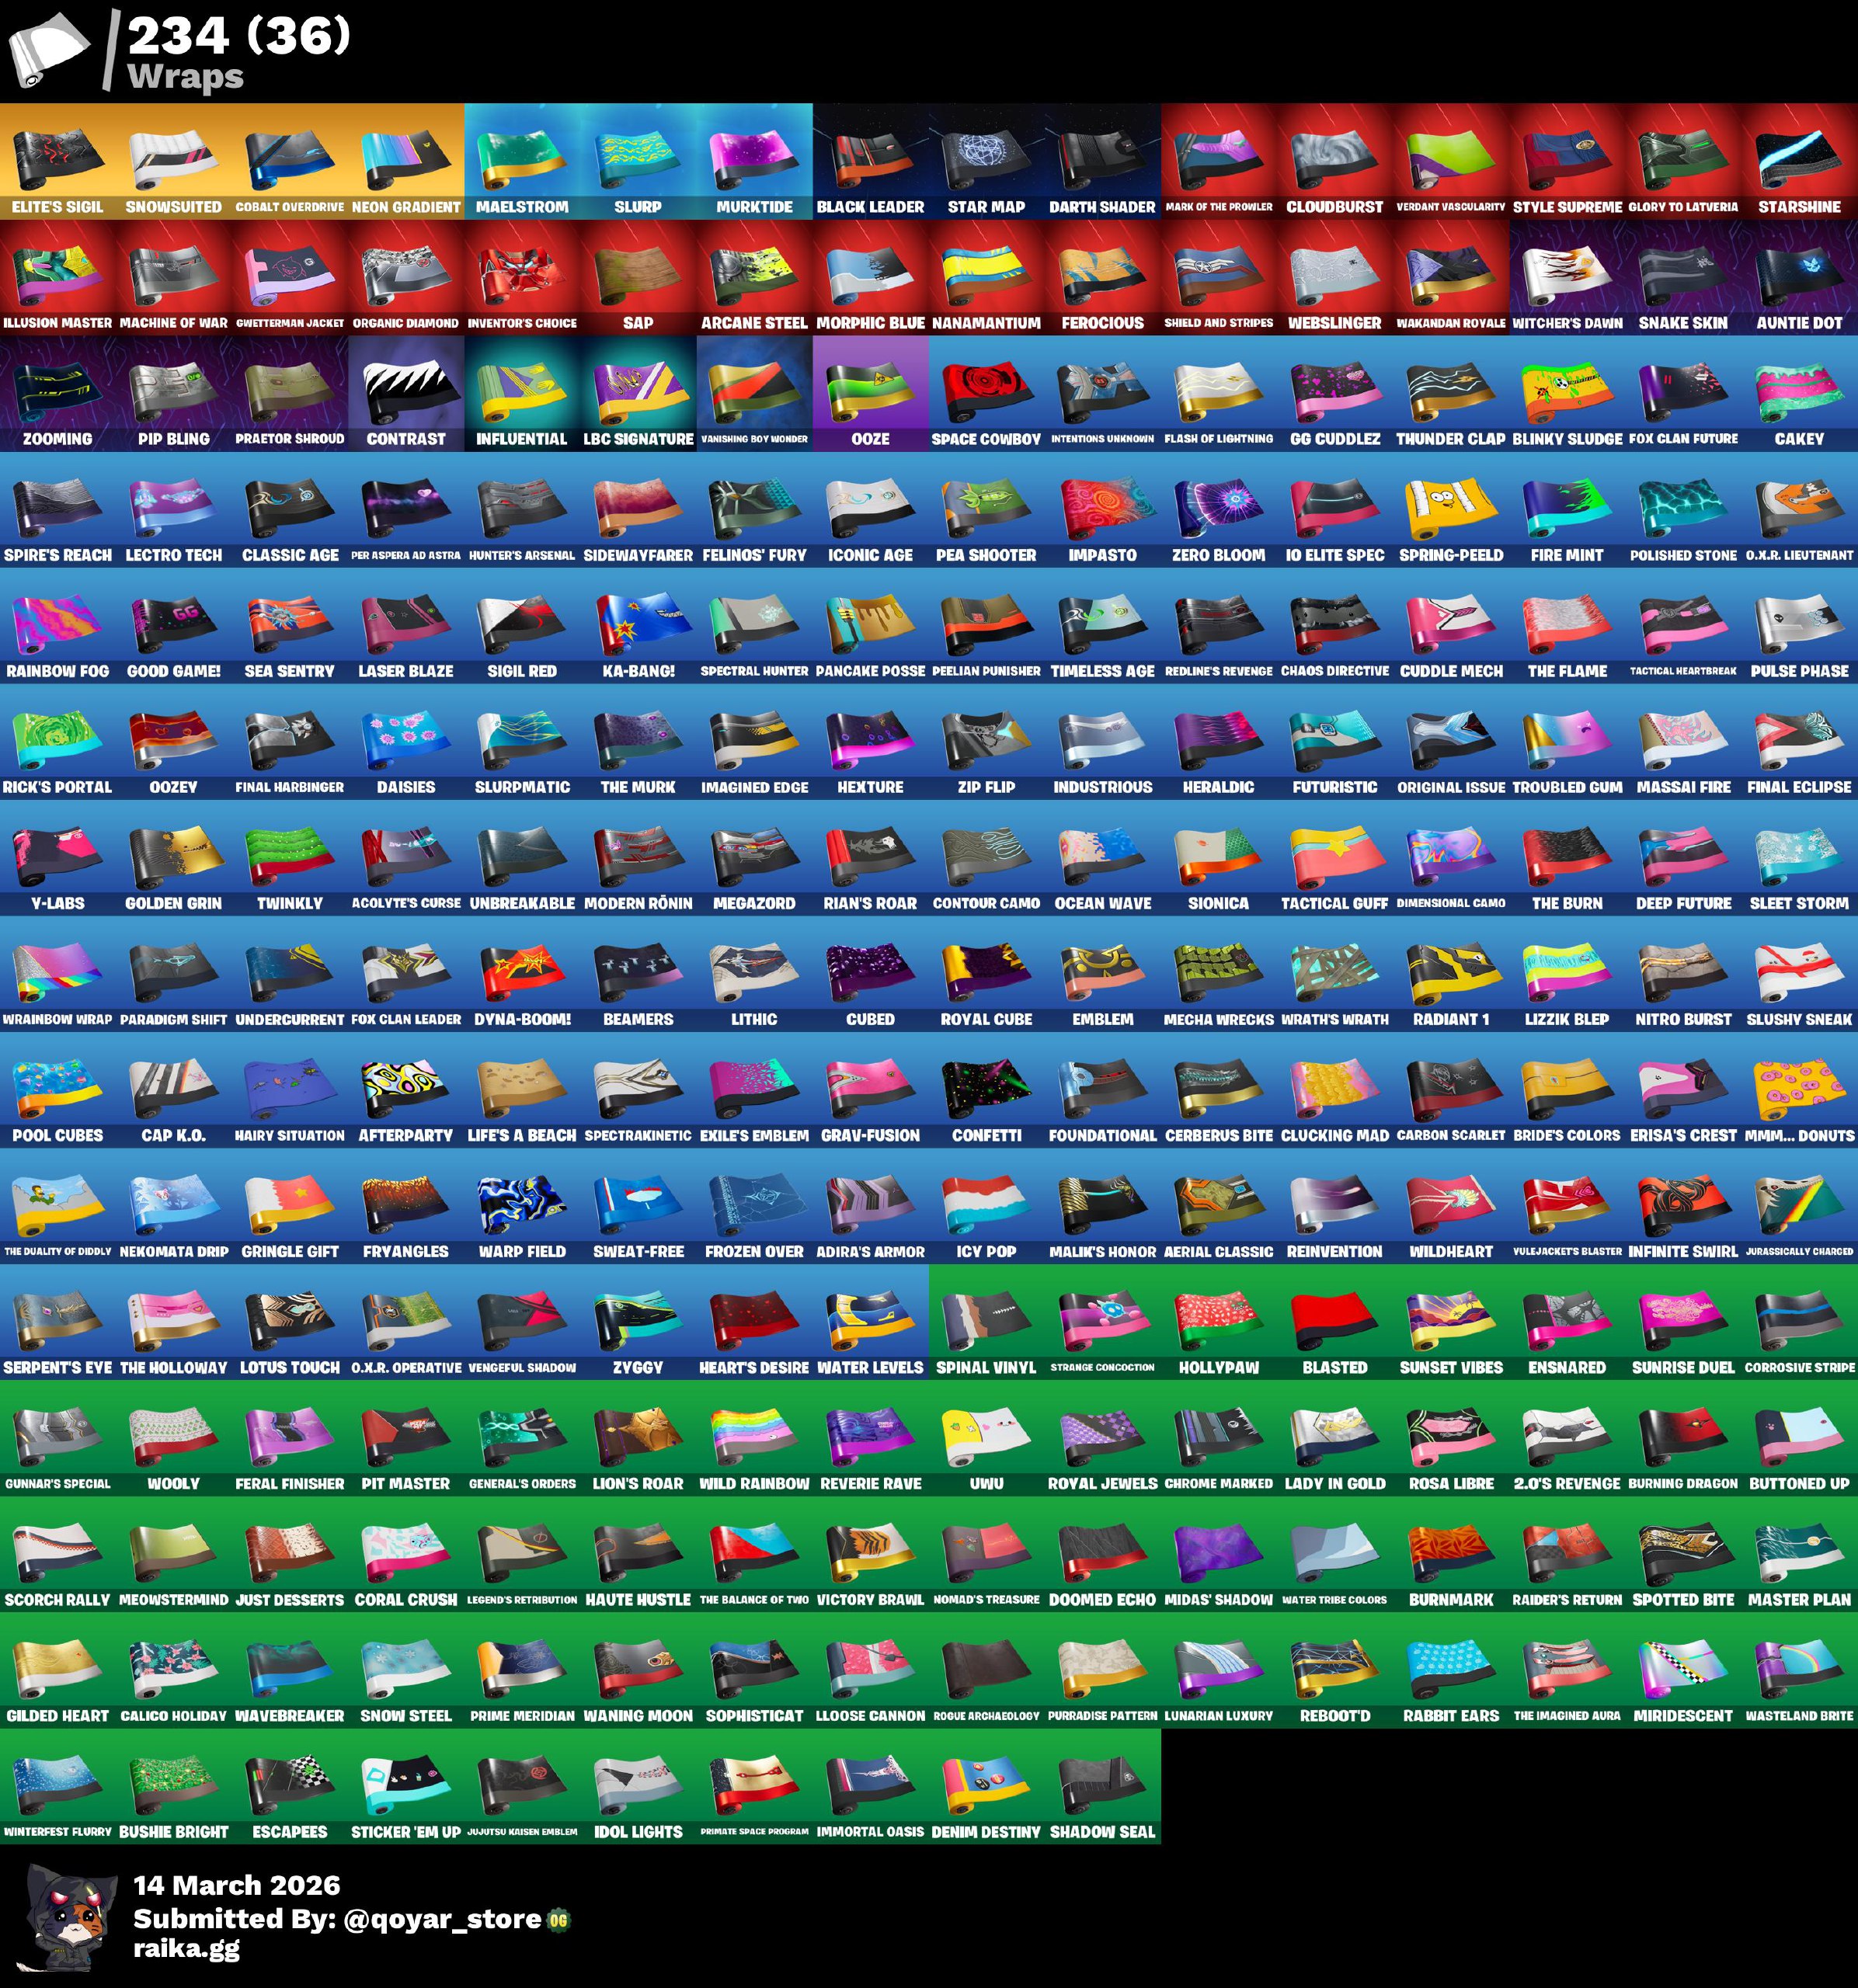Select the Ka-Bang! wrap
This screenshot has width=1858, height=1988.
pos(638,626)
